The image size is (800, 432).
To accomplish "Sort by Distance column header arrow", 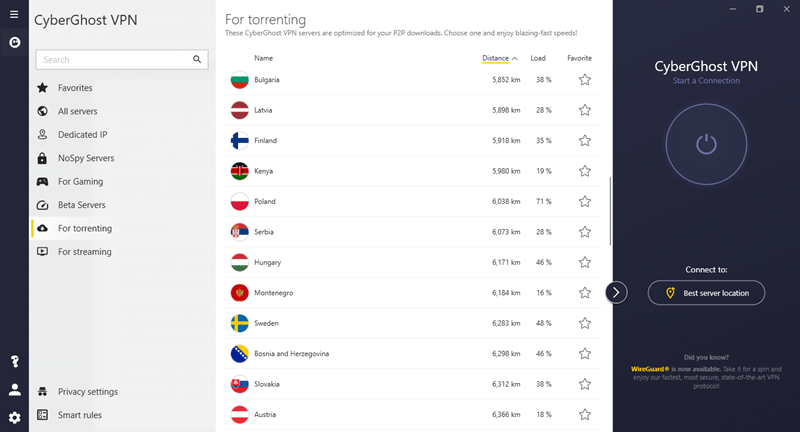I will coord(515,59).
